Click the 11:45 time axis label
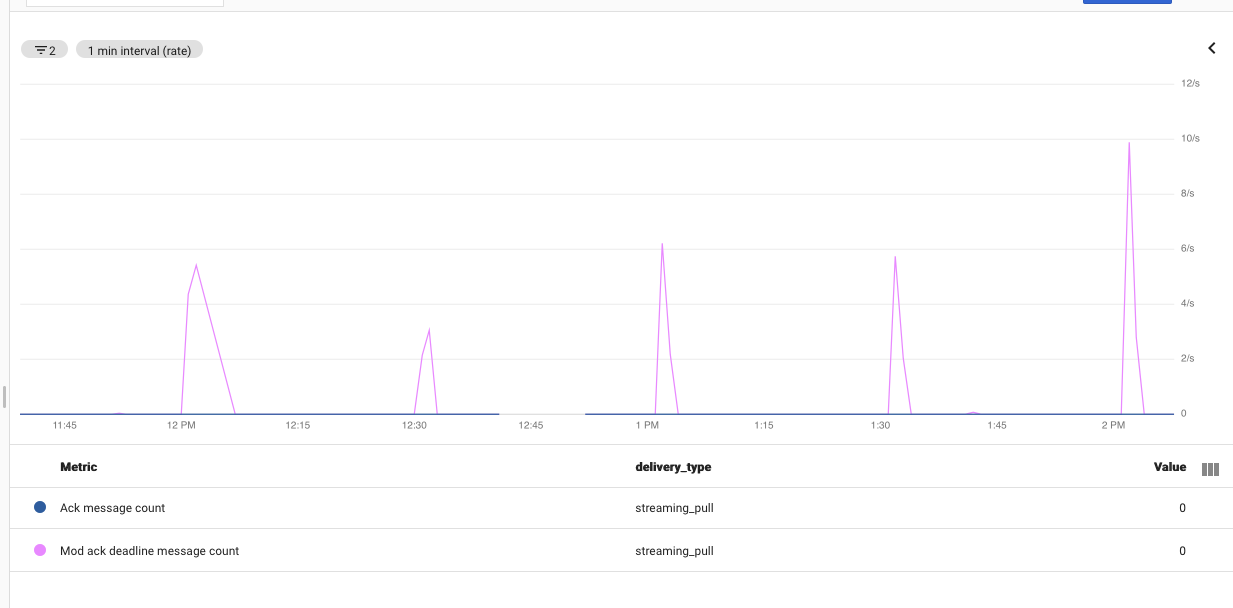 tap(64, 425)
